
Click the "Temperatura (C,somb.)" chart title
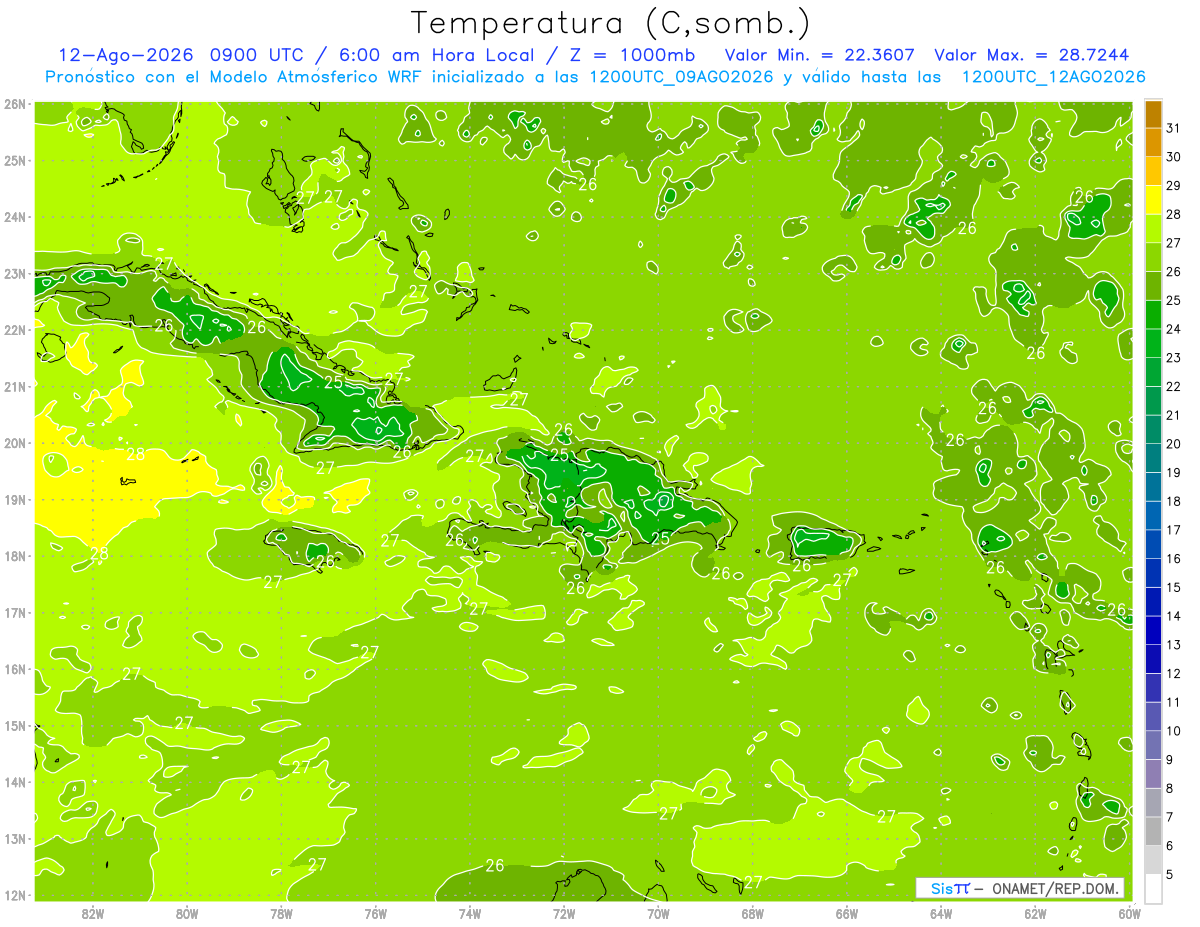(611, 23)
